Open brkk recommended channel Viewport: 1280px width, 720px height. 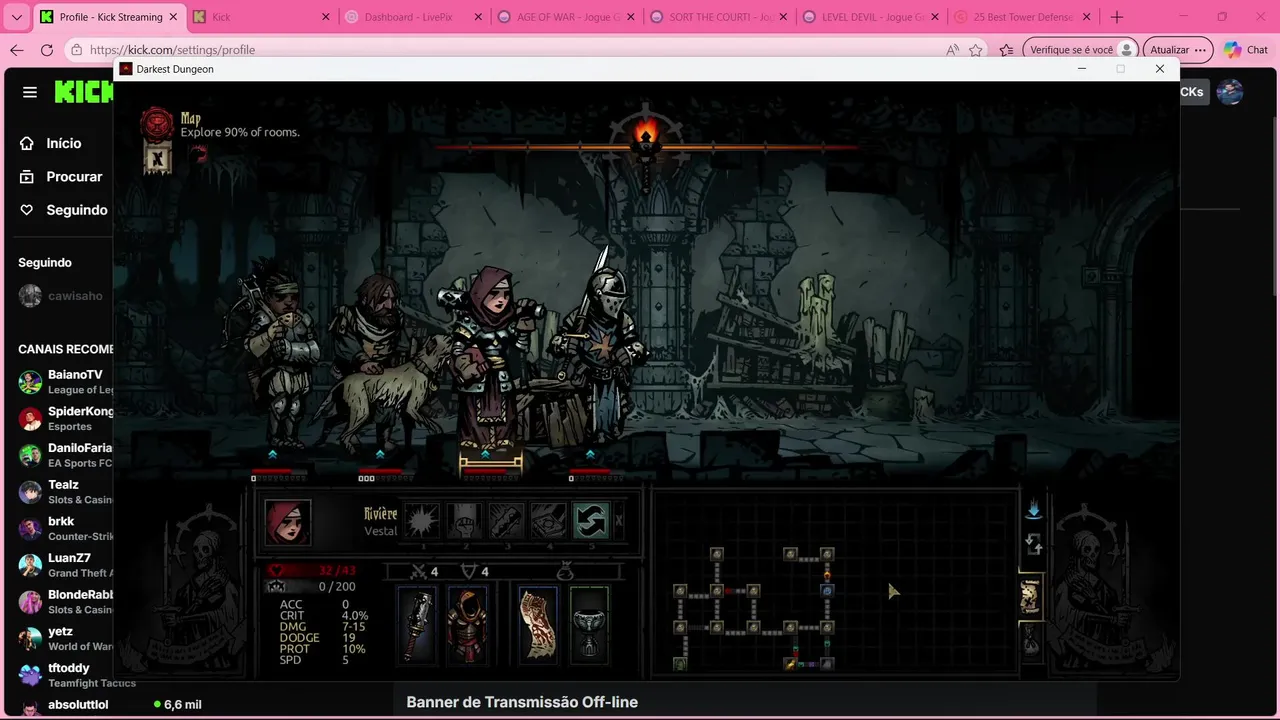(x=65, y=528)
